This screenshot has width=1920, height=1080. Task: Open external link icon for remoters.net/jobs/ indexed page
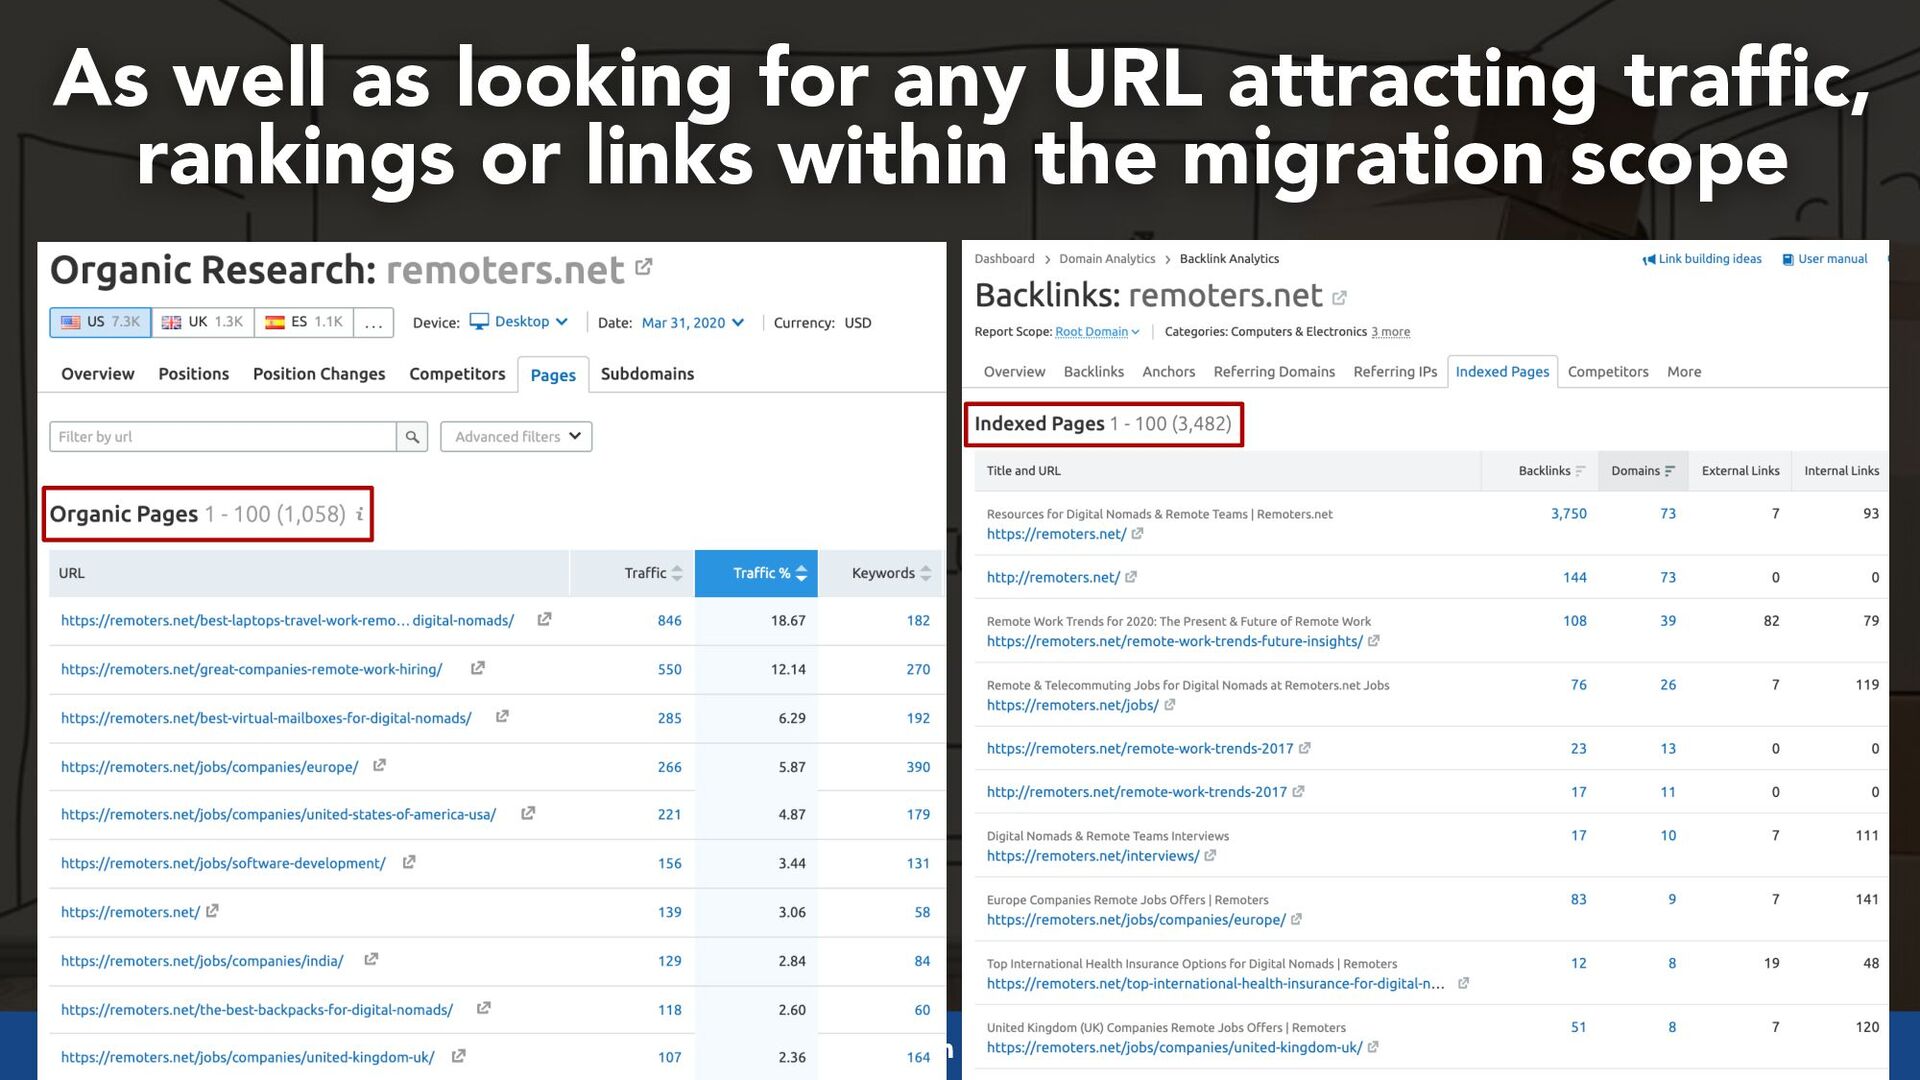[1170, 705]
